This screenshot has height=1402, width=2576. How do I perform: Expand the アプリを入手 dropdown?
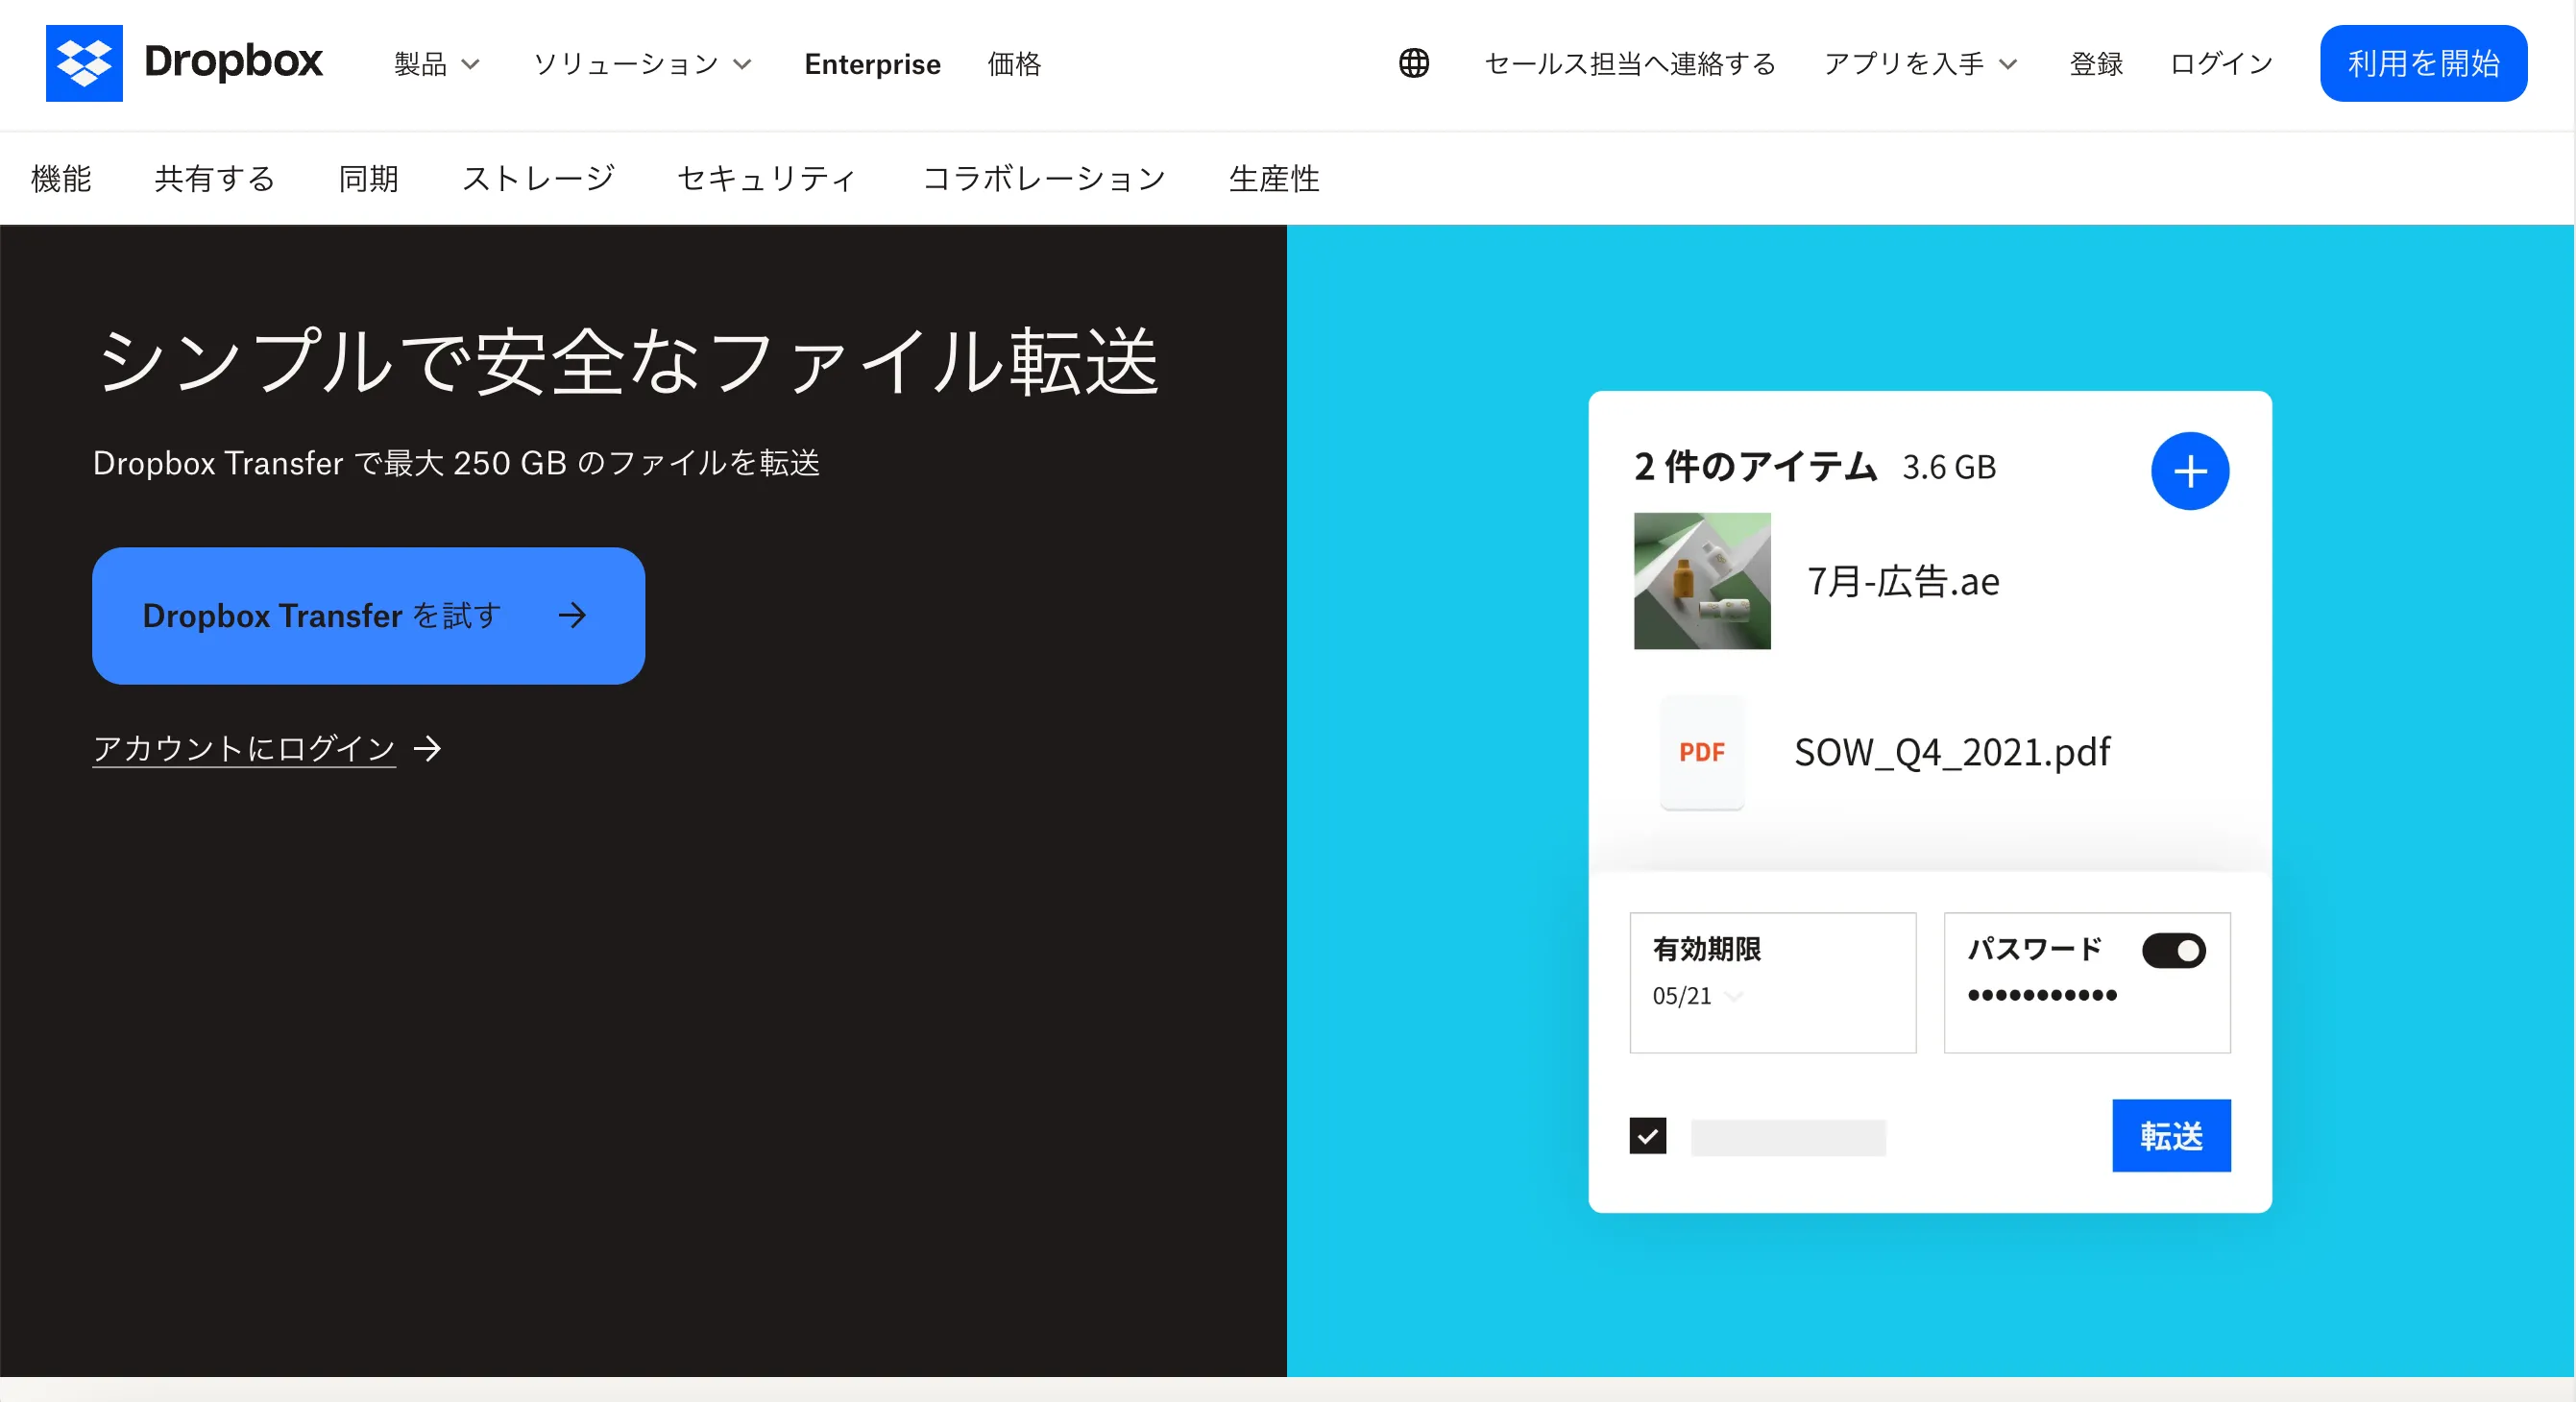pos(1920,64)
